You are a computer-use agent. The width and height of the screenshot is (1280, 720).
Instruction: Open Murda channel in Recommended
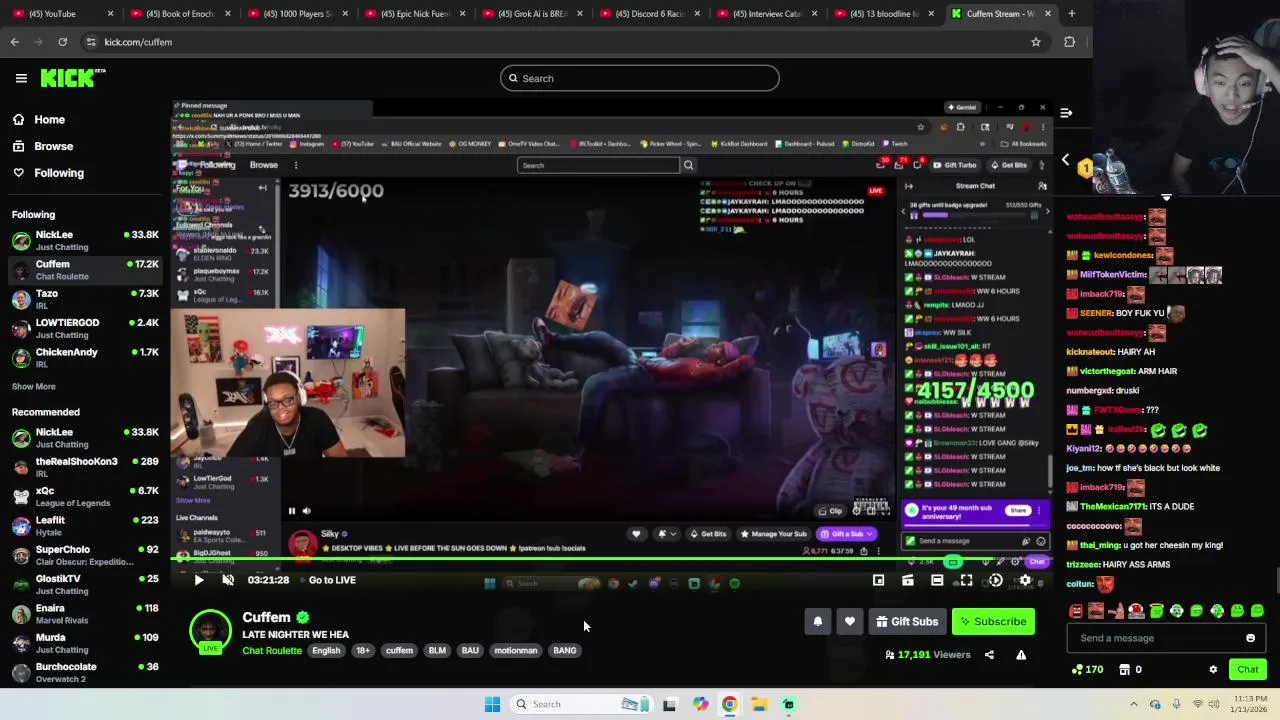pos(84,643)
